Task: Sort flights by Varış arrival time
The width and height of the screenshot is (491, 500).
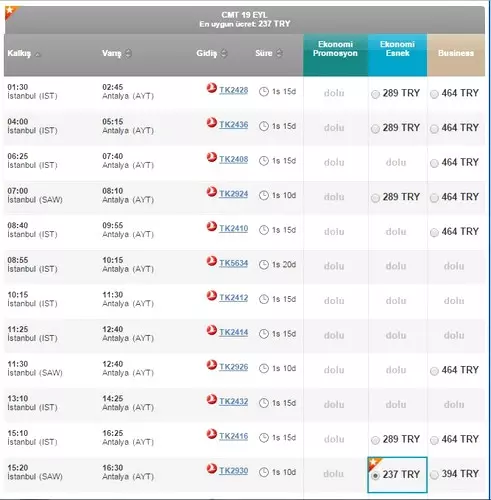Action: [x=129, y=53]
